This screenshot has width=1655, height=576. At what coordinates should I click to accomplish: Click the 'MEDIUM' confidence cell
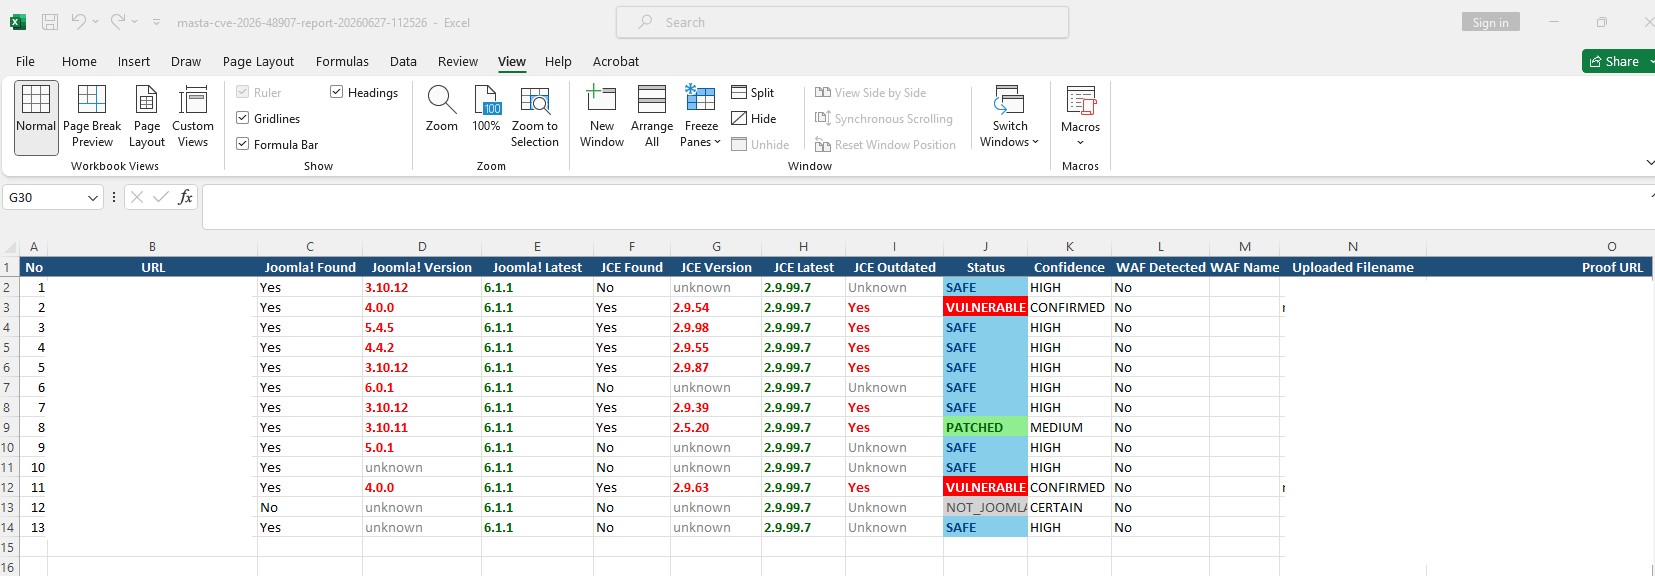1069,427
